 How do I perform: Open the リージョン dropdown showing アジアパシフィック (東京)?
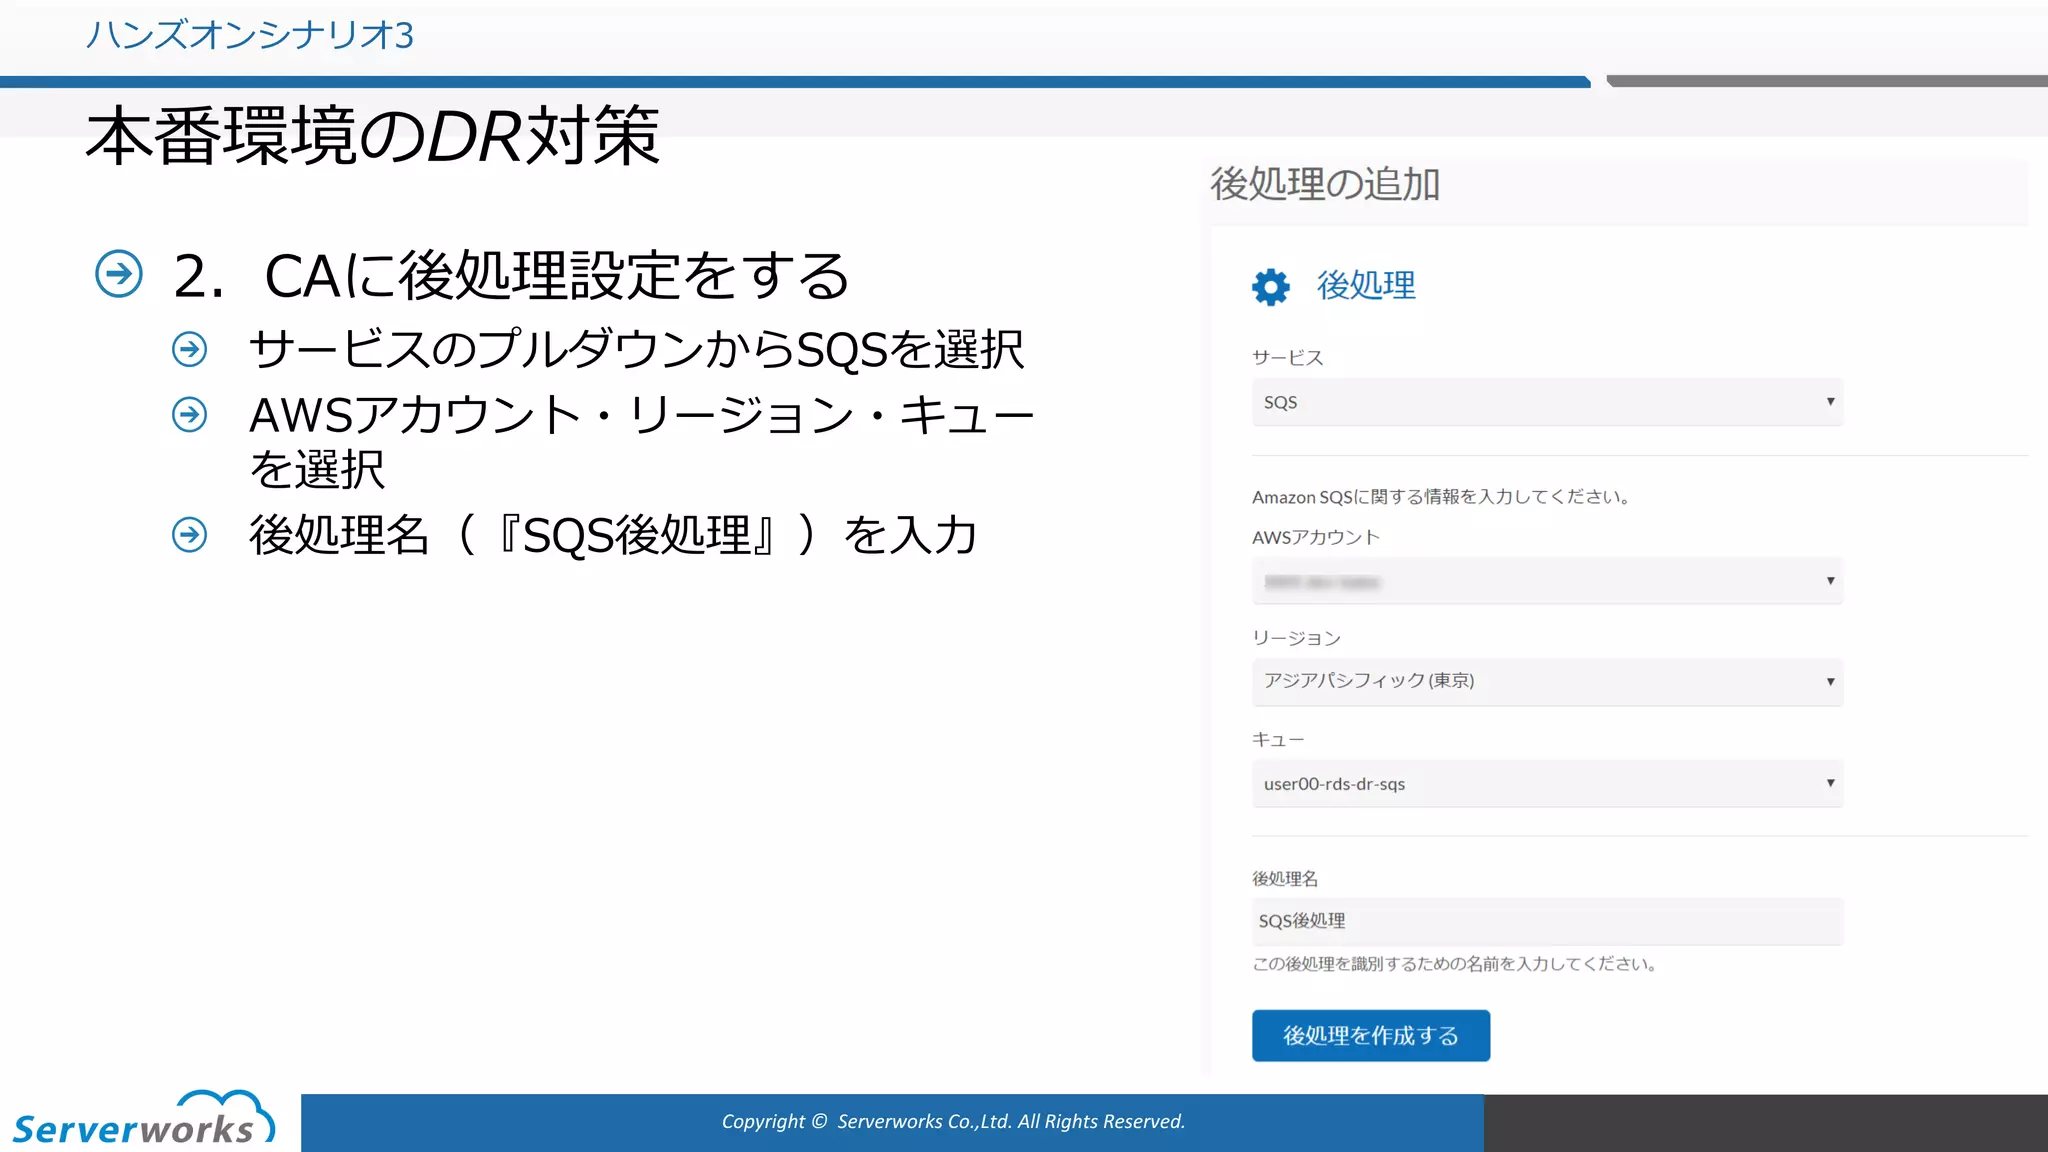click(1547, 682)
